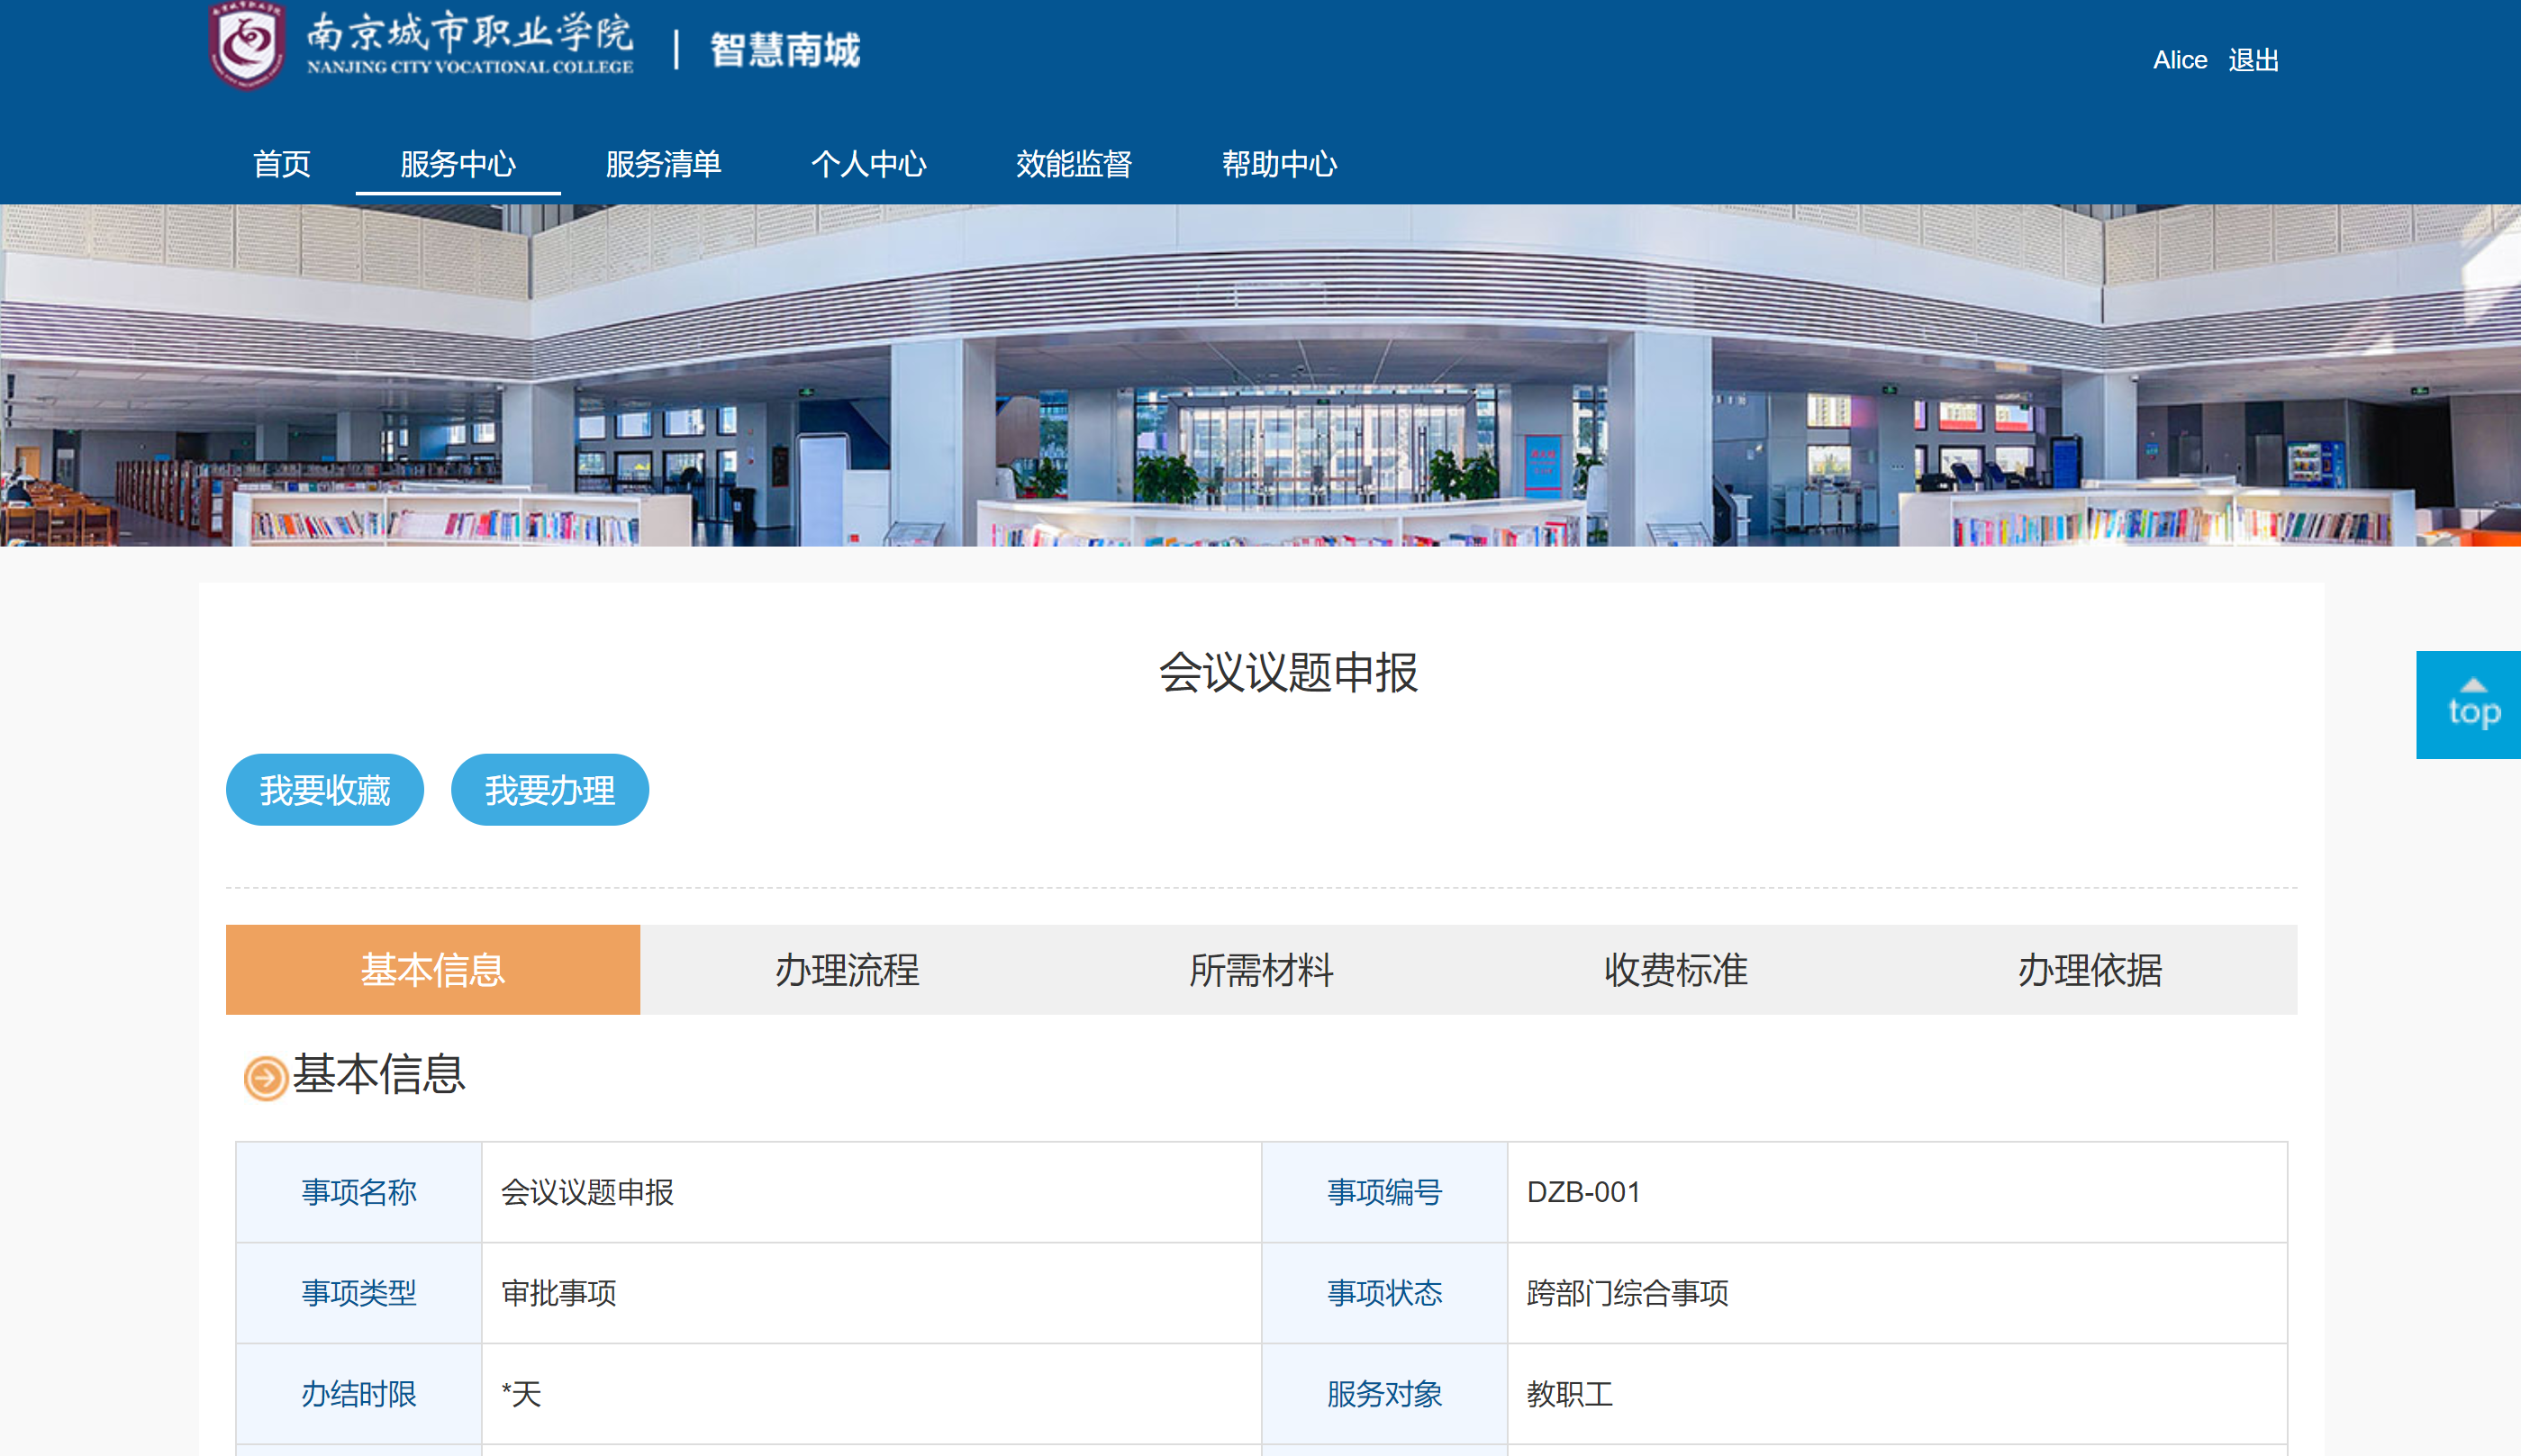Open the 办理依据 tab
The height and width of the screenshot is (1456, 2521).
point(2090,969)
